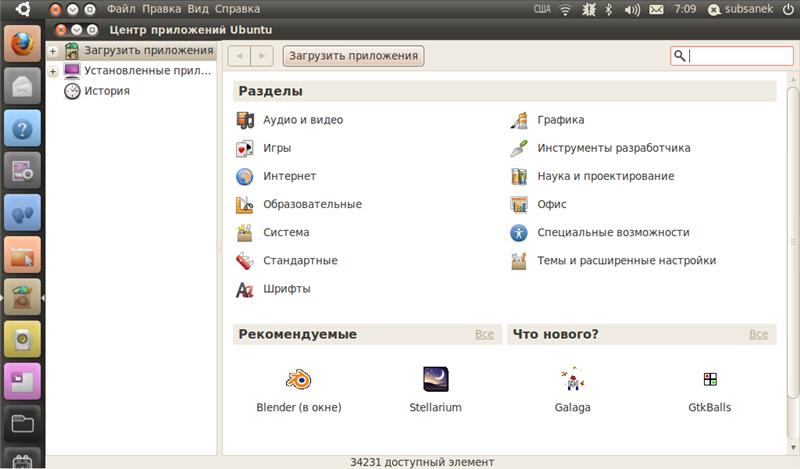Open the США keyboard layout indicator
Image resolution: width=800 pixels, height=469 pixels.
pyautogui.click(x=542, y=9)
